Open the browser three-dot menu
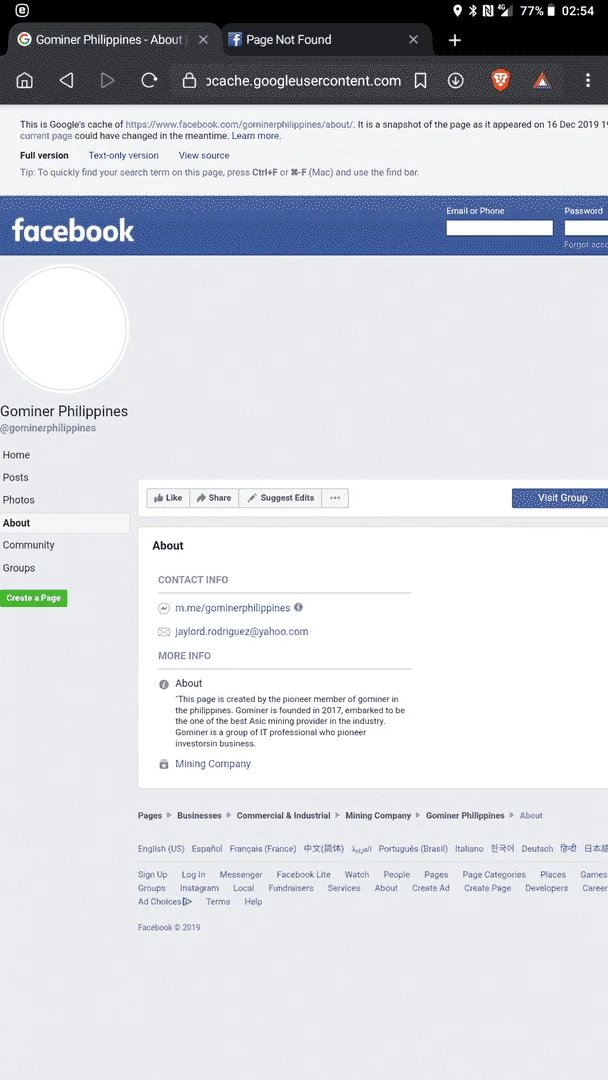Screen dimensions: 608x1080 coord(587,81)
